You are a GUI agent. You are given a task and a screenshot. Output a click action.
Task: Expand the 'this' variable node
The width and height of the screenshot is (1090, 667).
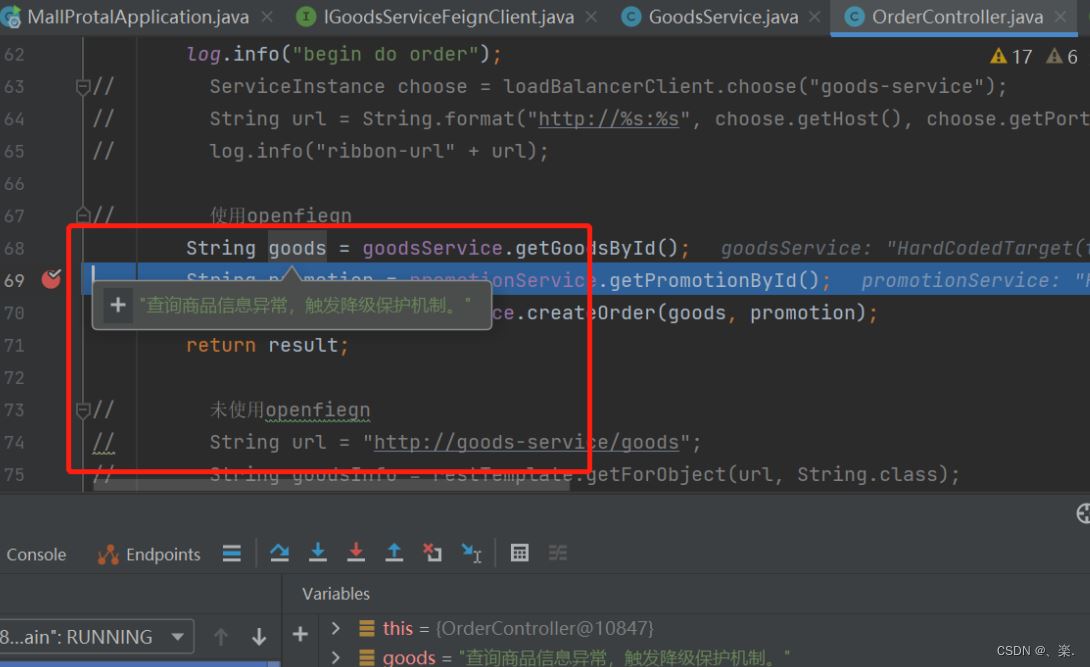(x=336, y=628)
